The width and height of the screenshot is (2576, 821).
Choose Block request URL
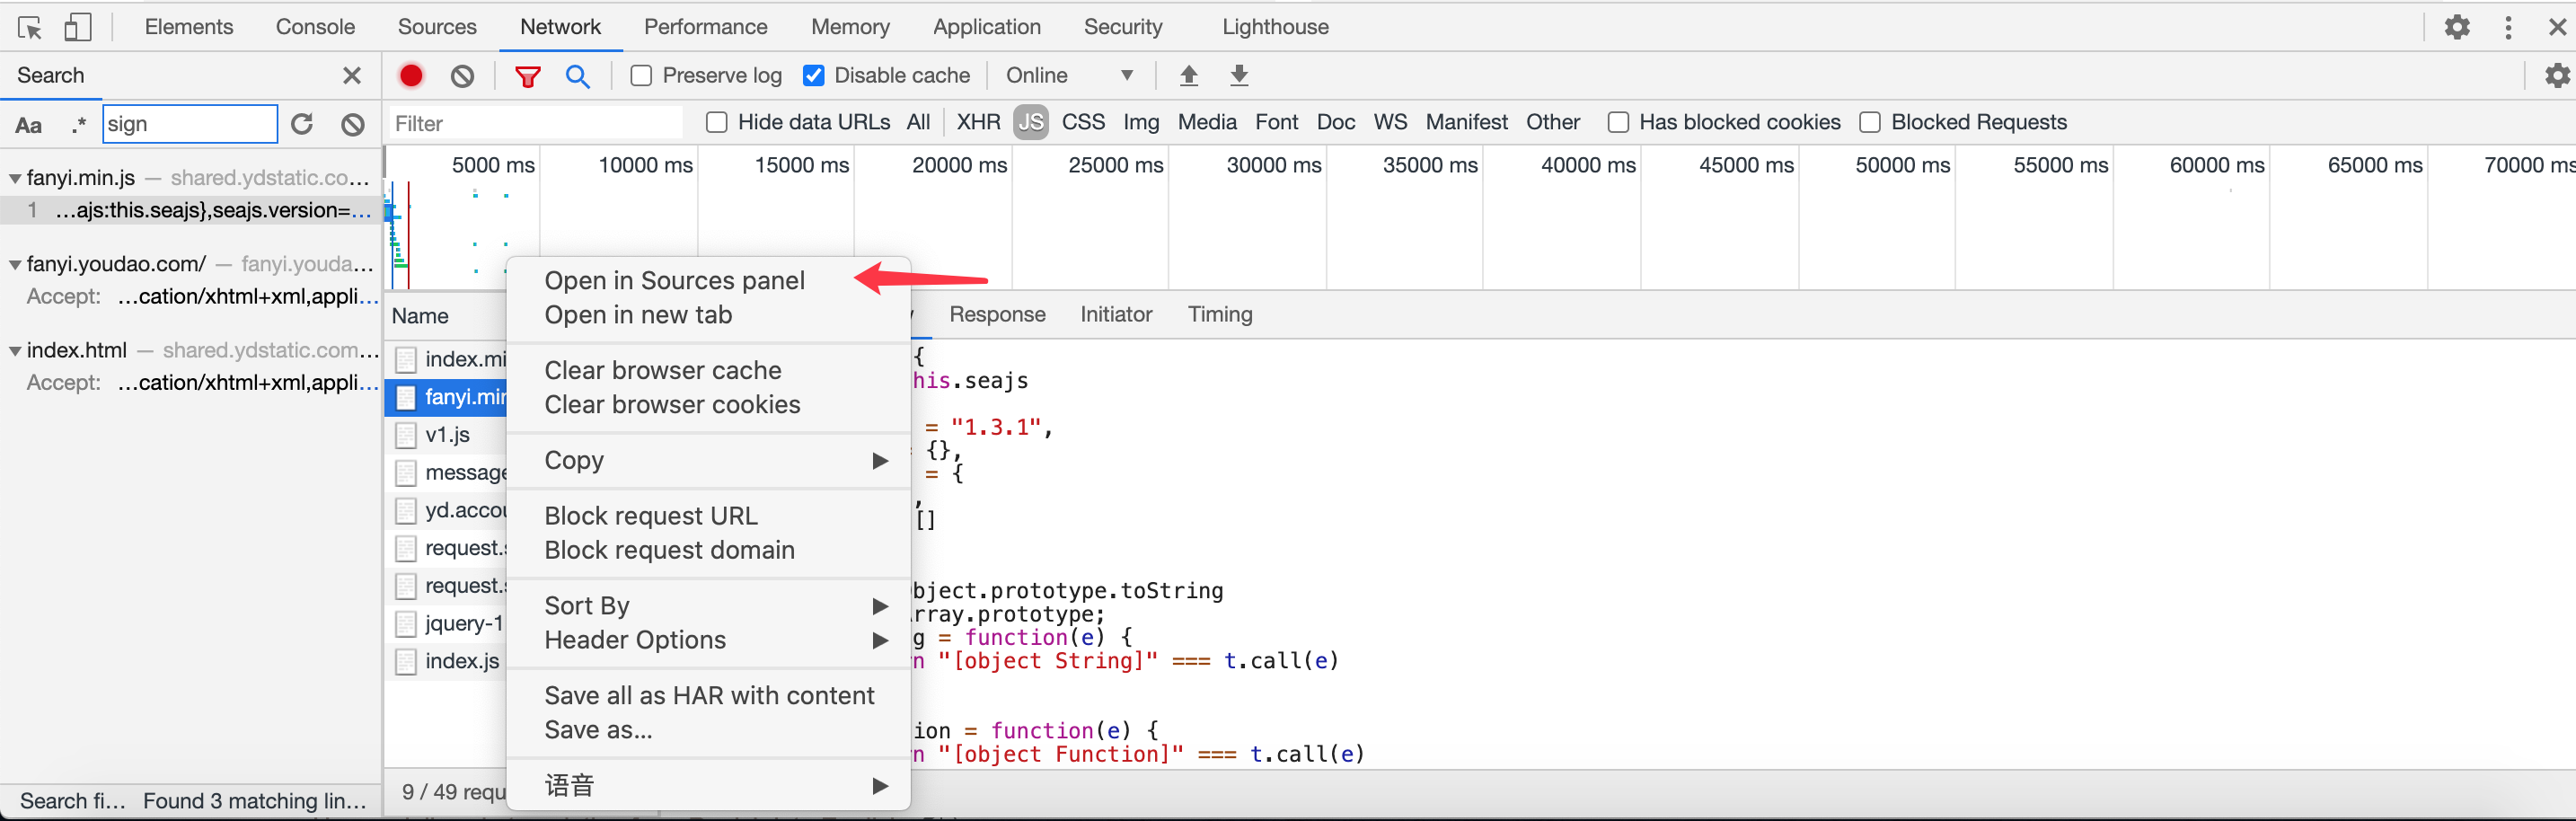click(708, 516)
